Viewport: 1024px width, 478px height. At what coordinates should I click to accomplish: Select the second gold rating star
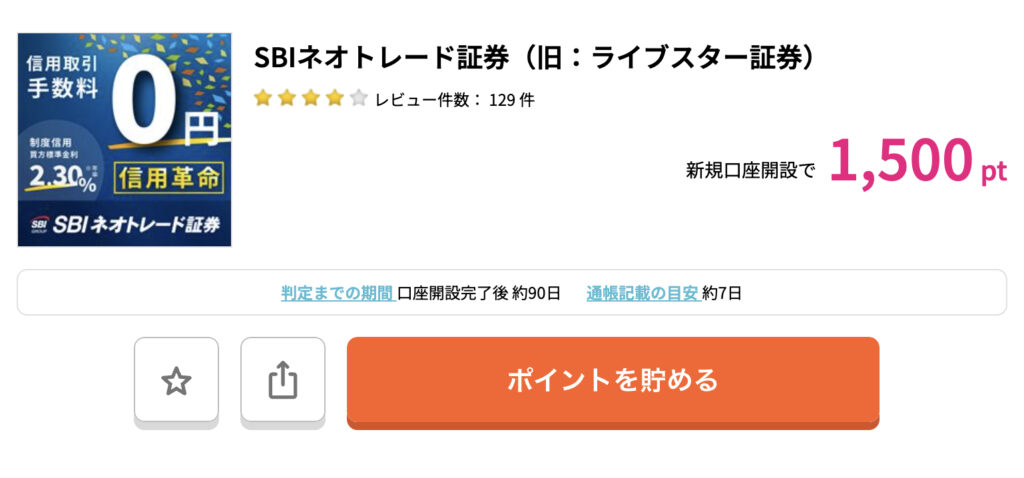click(x=287, y=99)
